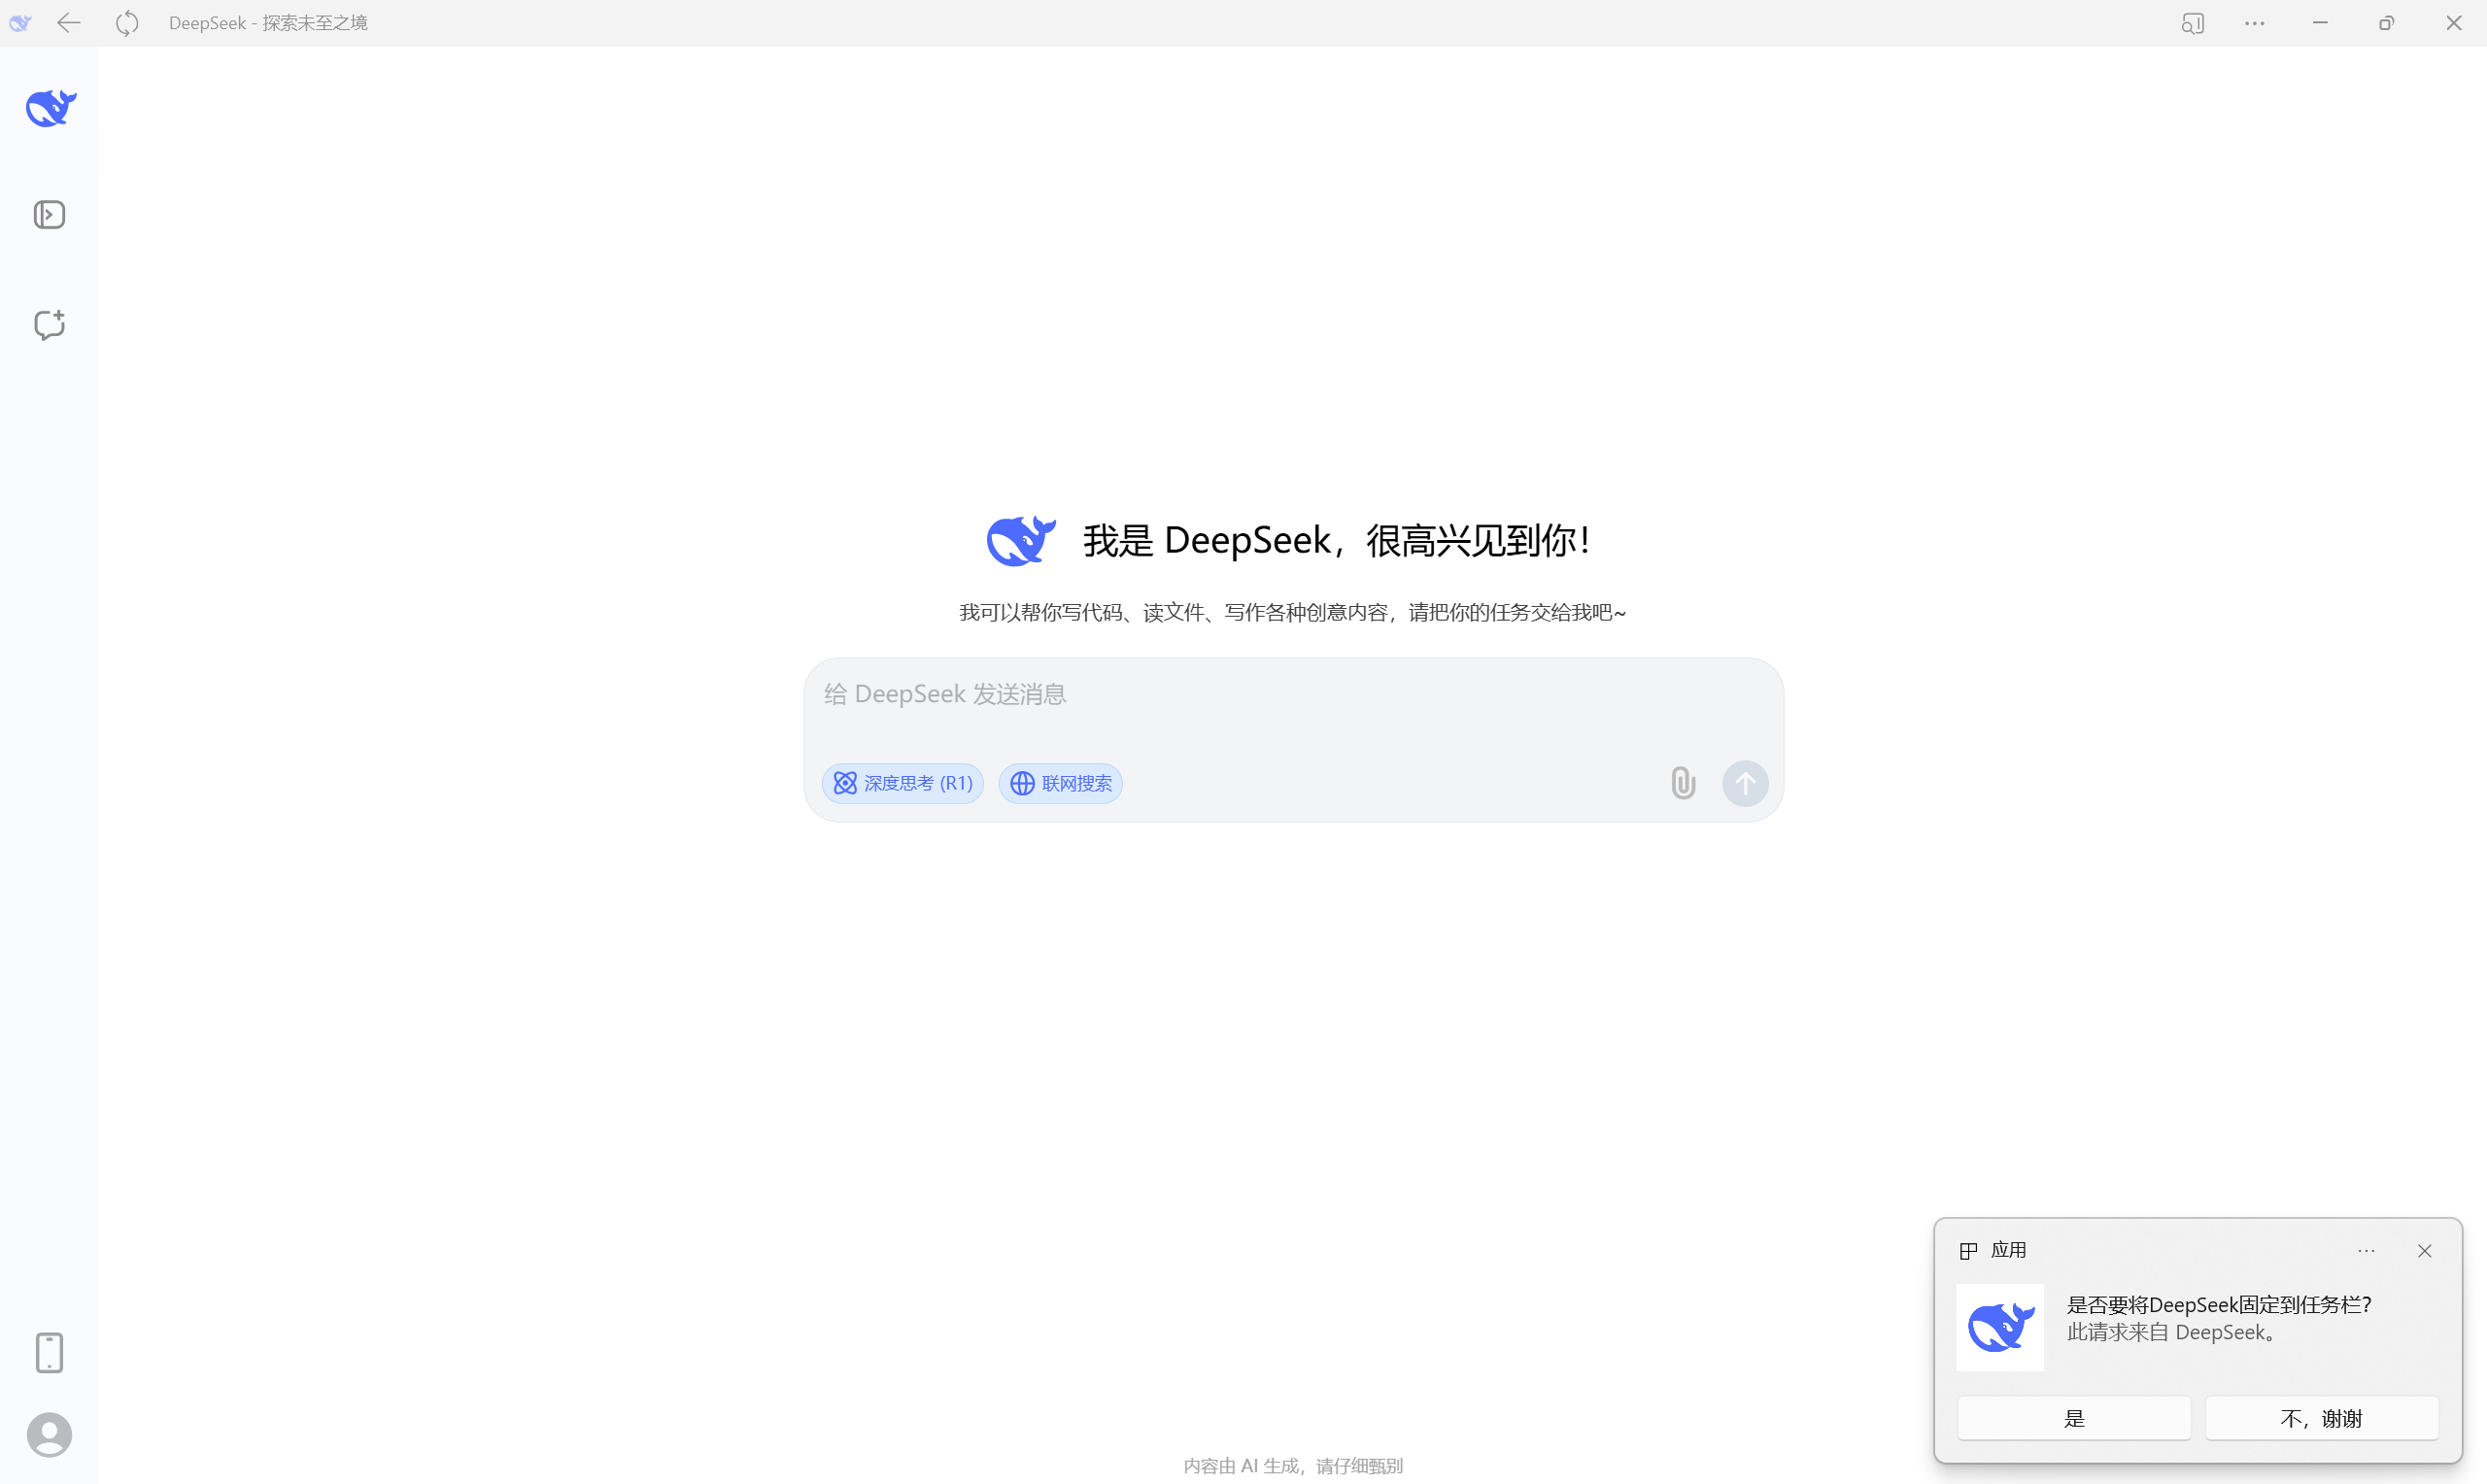Screen dimensions: 2487x1484
Task: Attach a file with the paperclip icon
Action: pyautogui.click(x=1683, y=783)
